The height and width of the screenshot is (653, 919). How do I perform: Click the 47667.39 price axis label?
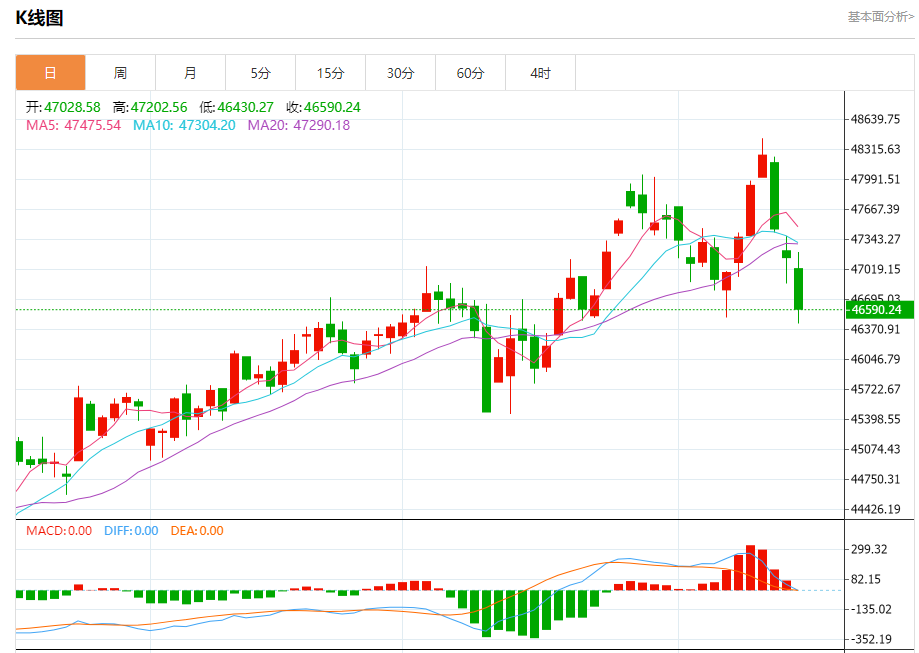point(876,209)
